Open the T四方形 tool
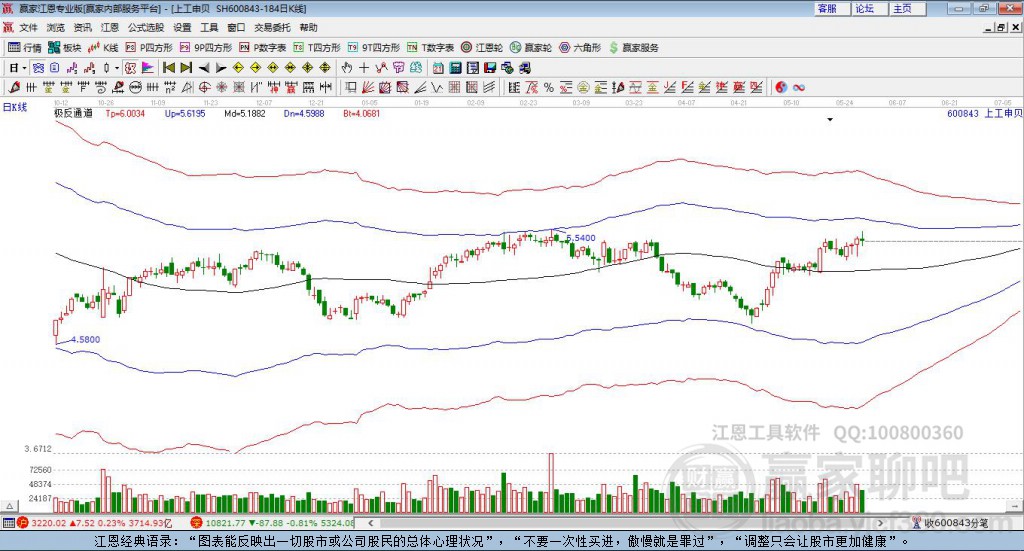1024x551 pixels. (x=317, y=48)
